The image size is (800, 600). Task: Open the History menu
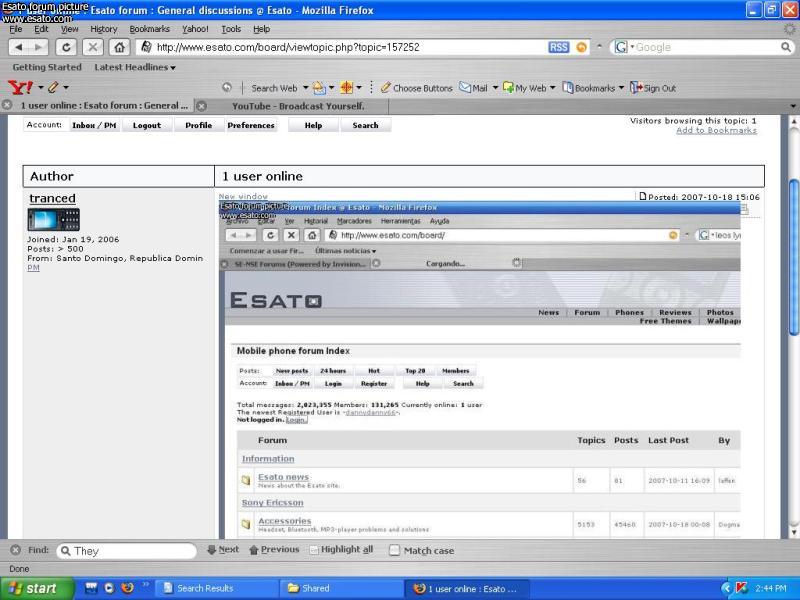coord(104,29)
